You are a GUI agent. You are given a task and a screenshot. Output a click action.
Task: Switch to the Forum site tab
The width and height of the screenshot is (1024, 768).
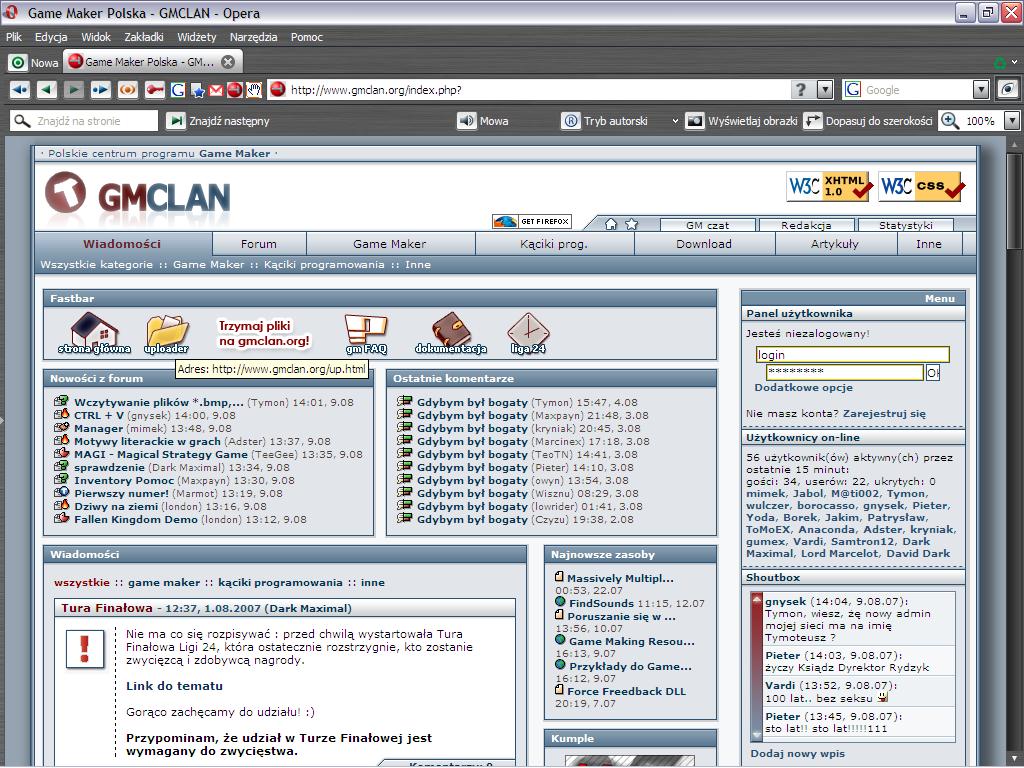tap(258, 244)
